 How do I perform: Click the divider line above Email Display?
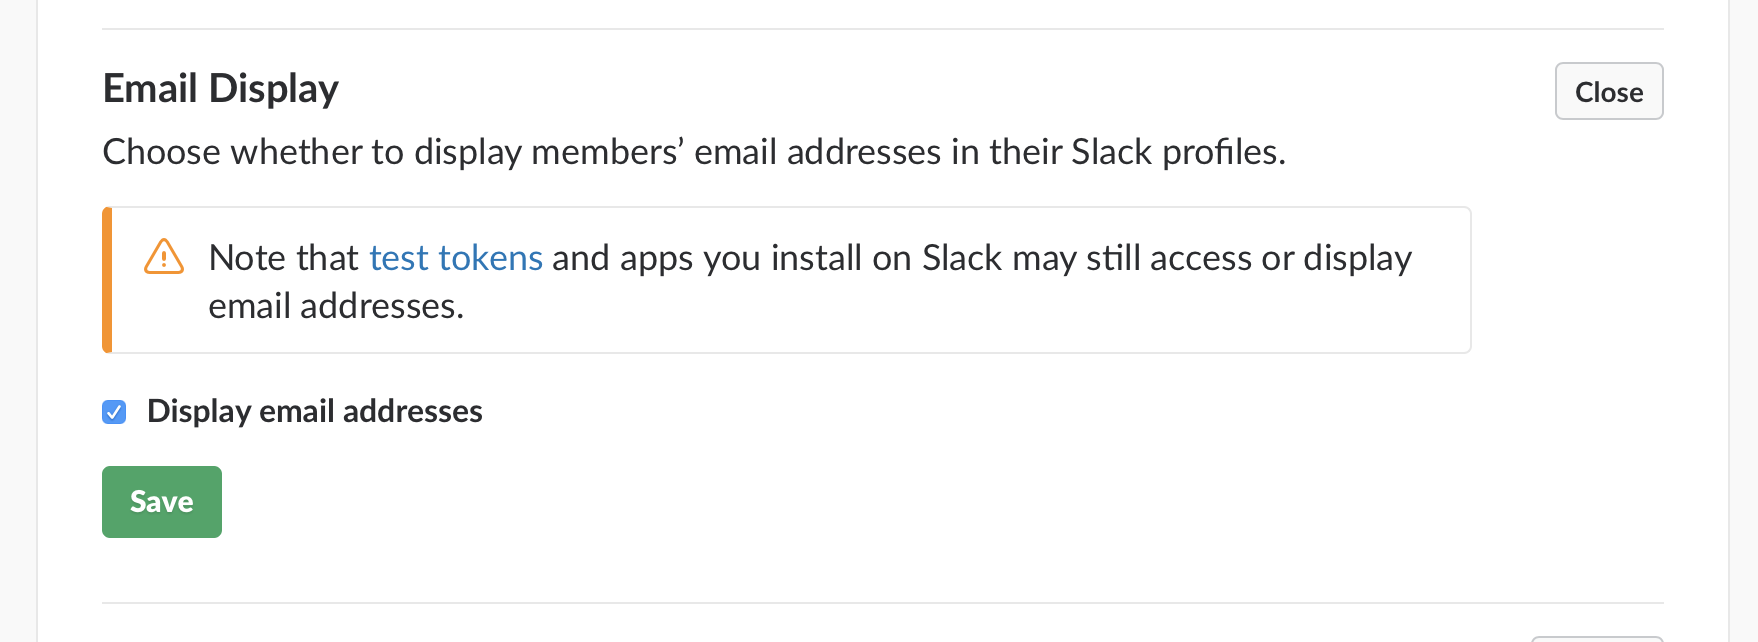pos(883,29)
